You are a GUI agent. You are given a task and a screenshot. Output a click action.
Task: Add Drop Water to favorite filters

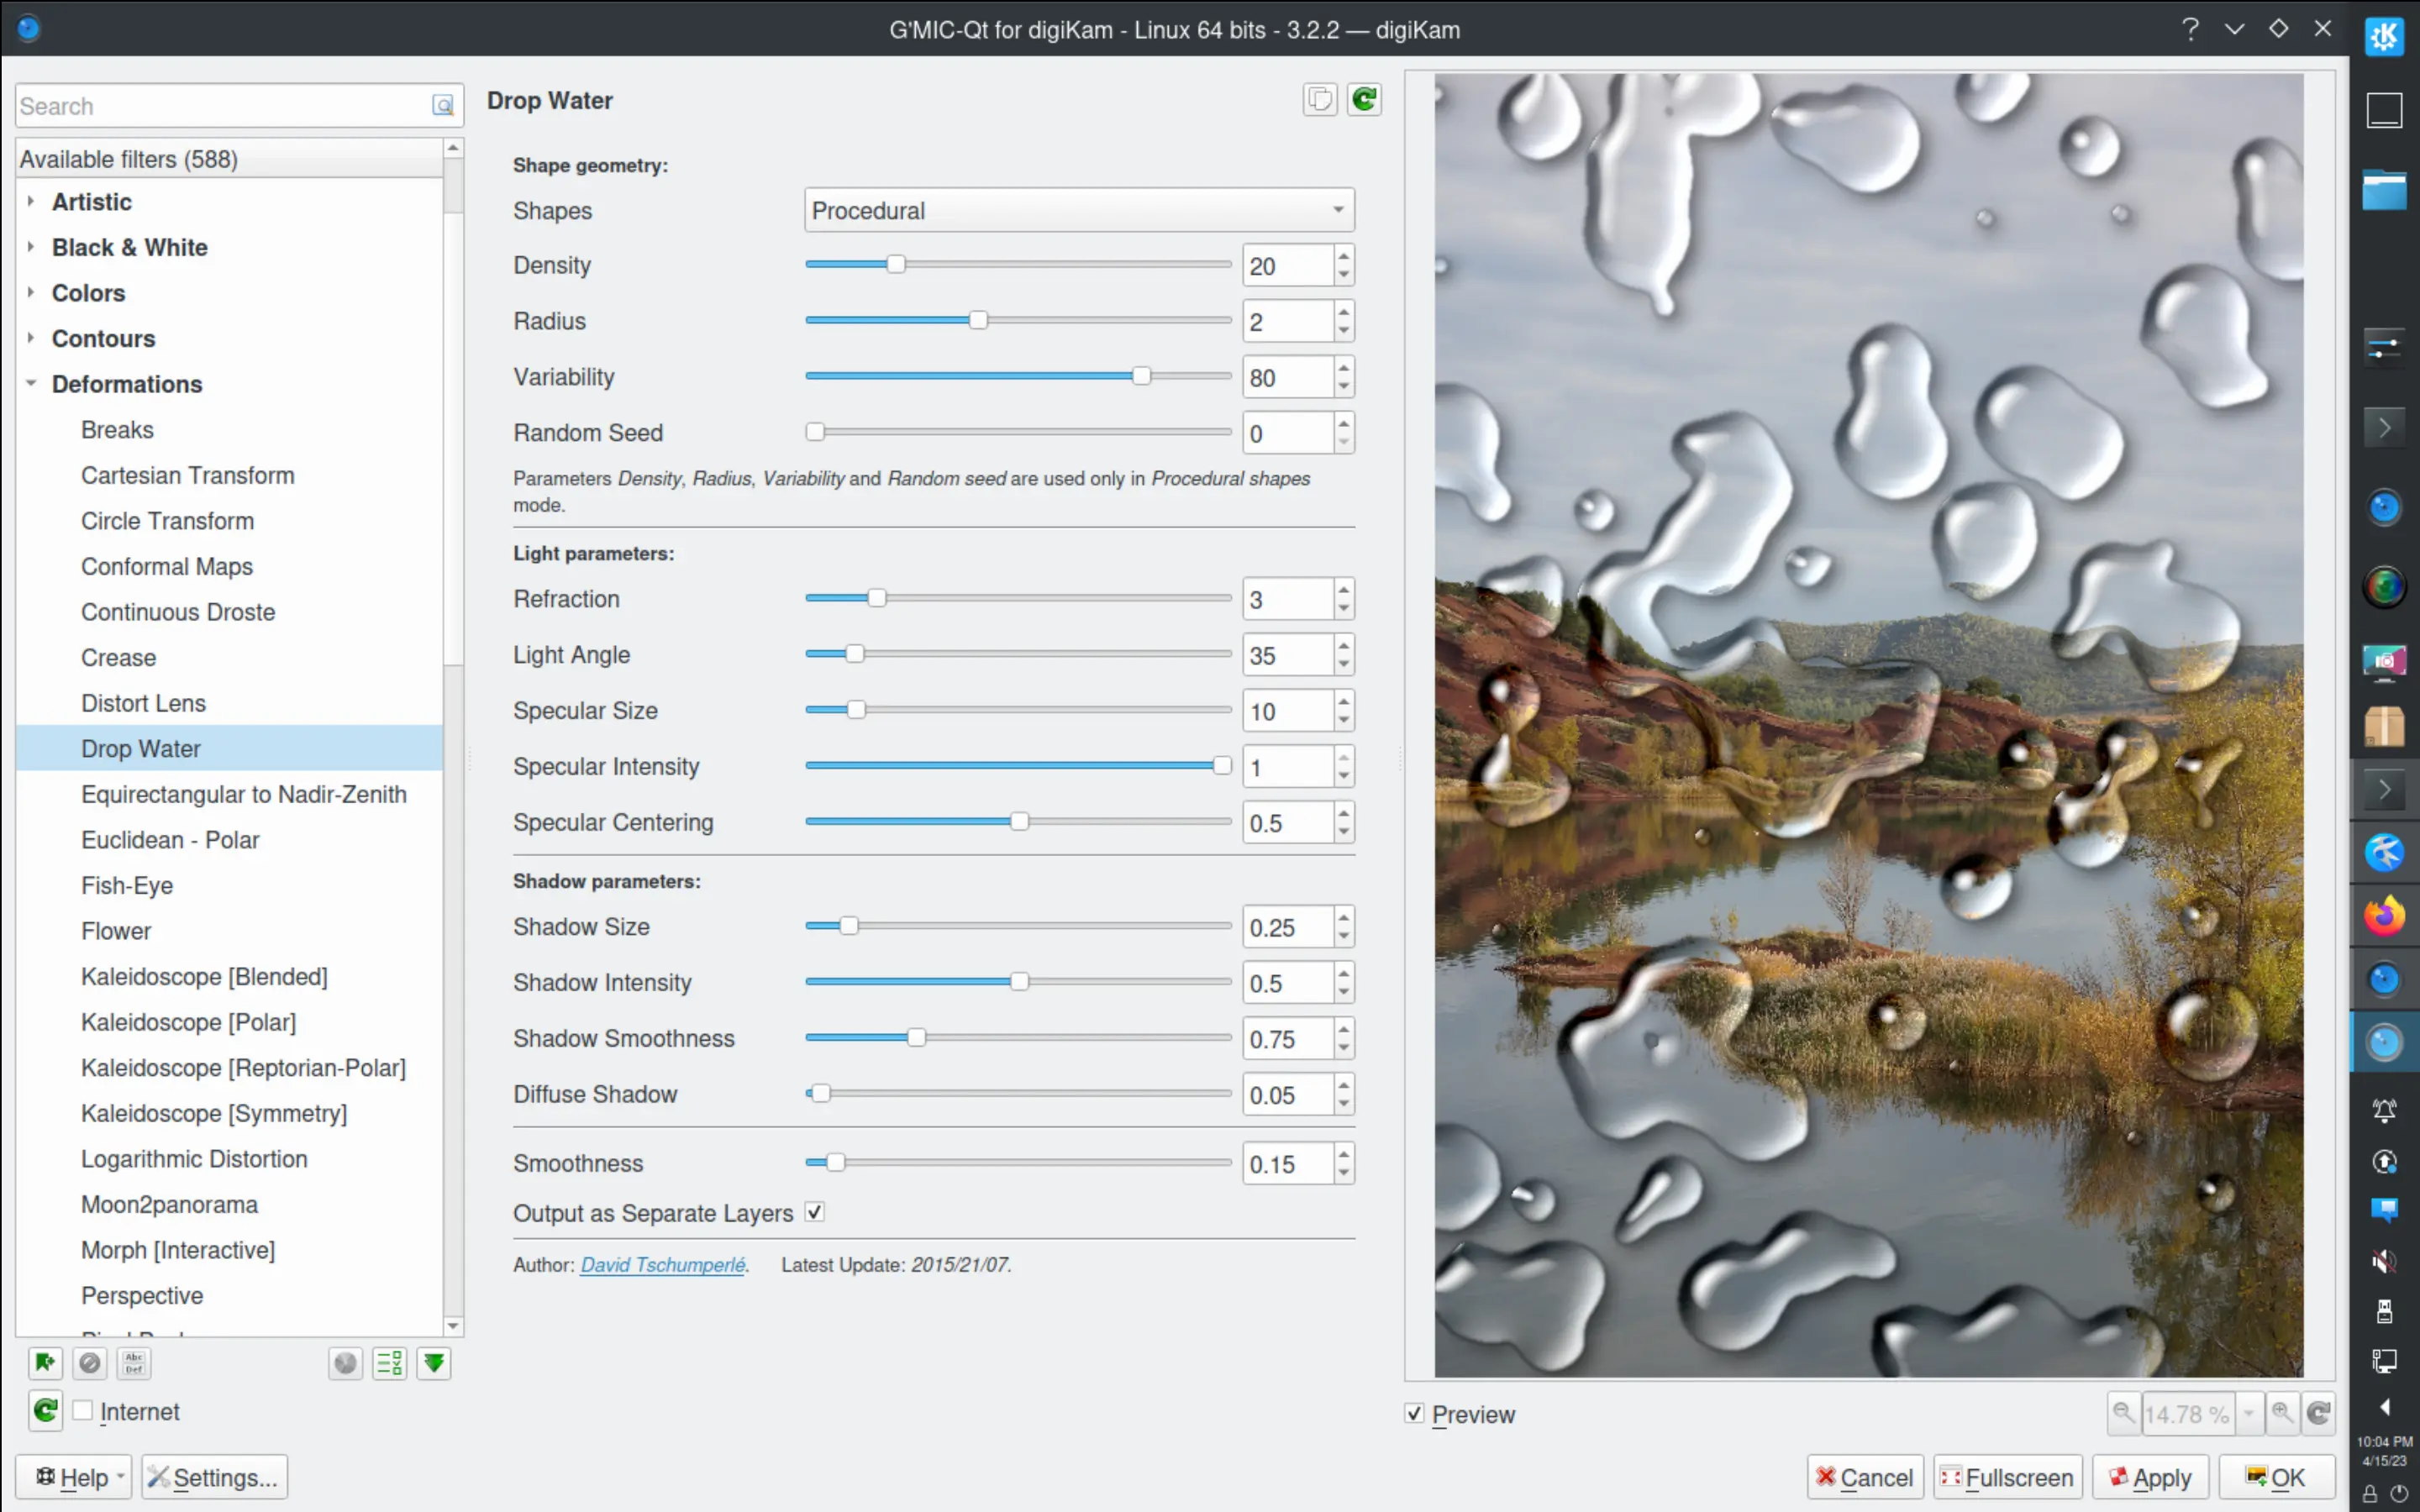click(45, 1362)
